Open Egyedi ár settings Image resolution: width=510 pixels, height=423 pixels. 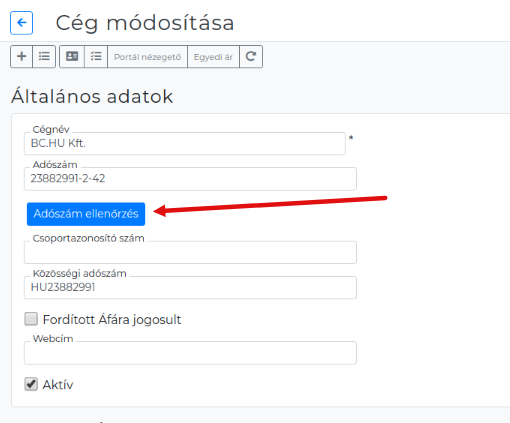tap(213, 57)
